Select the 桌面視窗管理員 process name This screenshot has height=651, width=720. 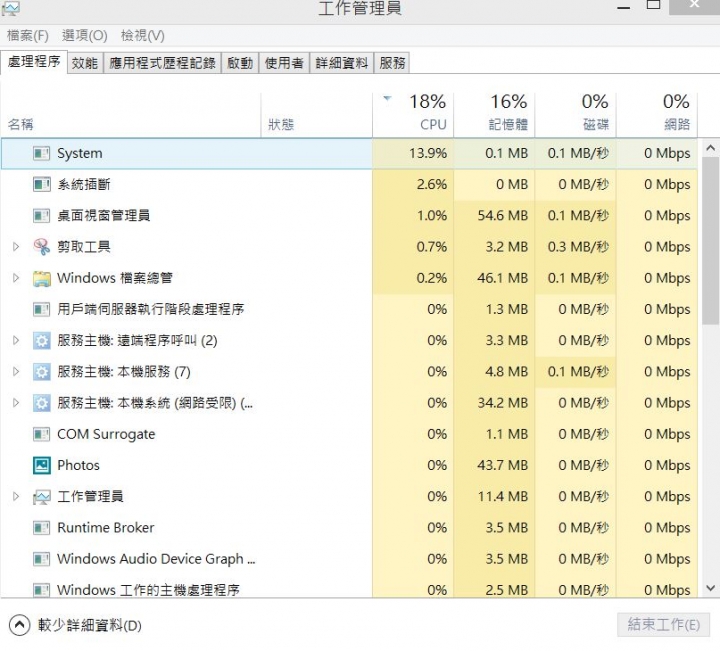[x=104, y=216]
